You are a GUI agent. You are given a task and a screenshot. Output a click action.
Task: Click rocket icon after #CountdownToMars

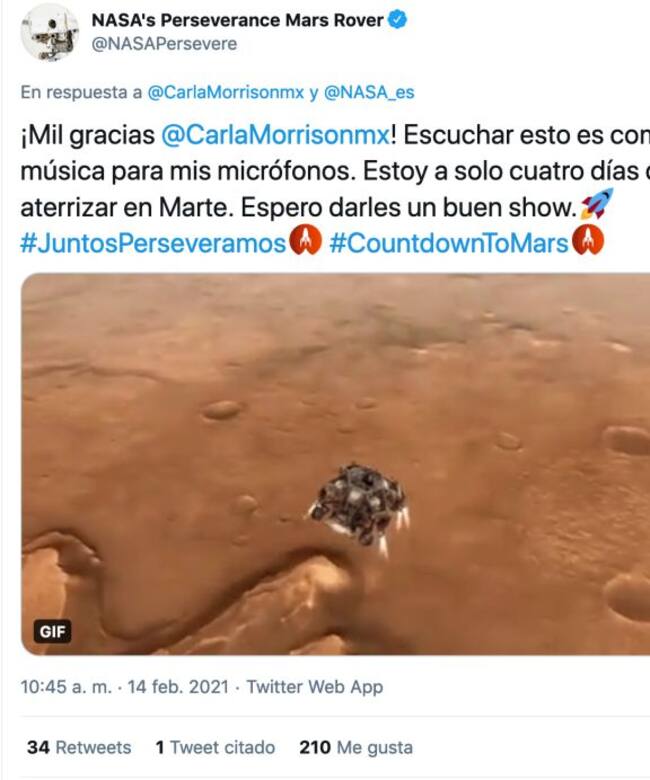(x=588, y=241)
